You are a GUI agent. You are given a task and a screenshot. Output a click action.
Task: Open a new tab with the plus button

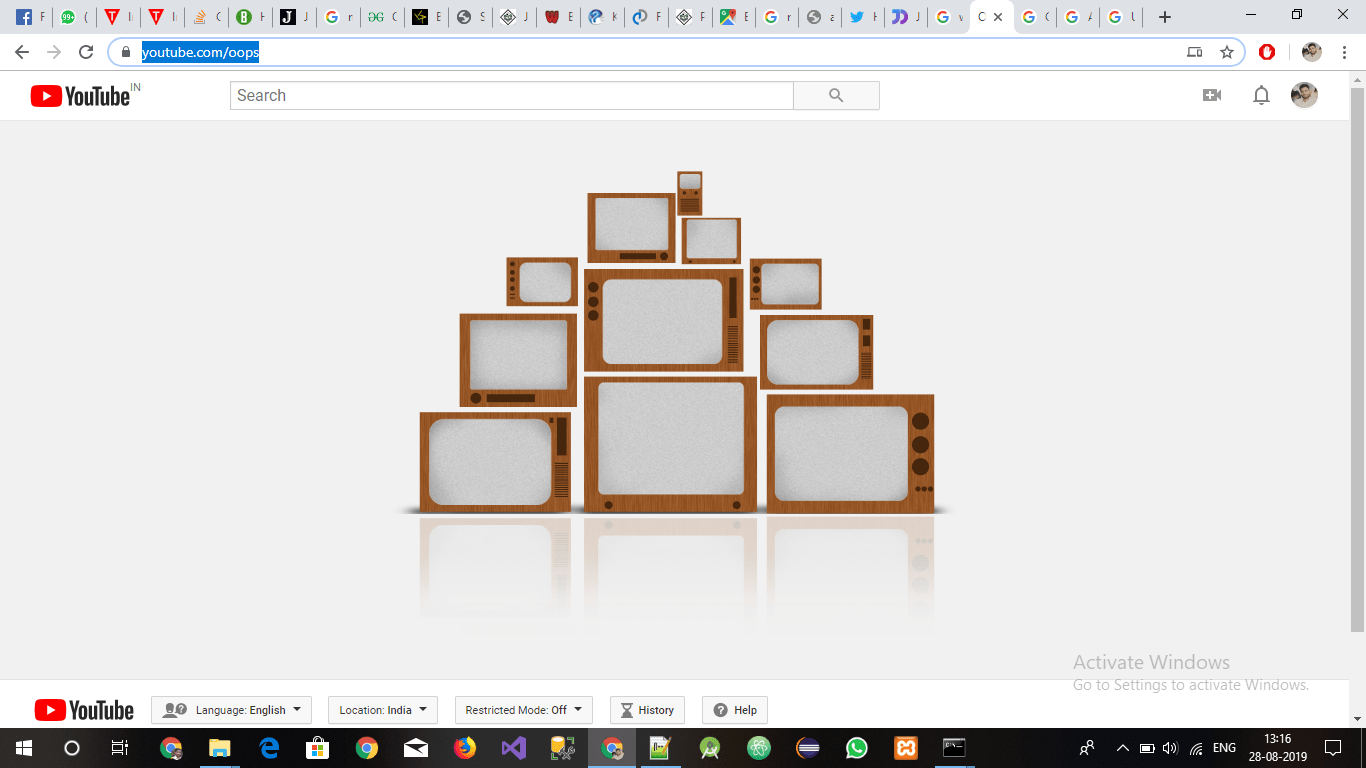click(x=1164, y=17)
